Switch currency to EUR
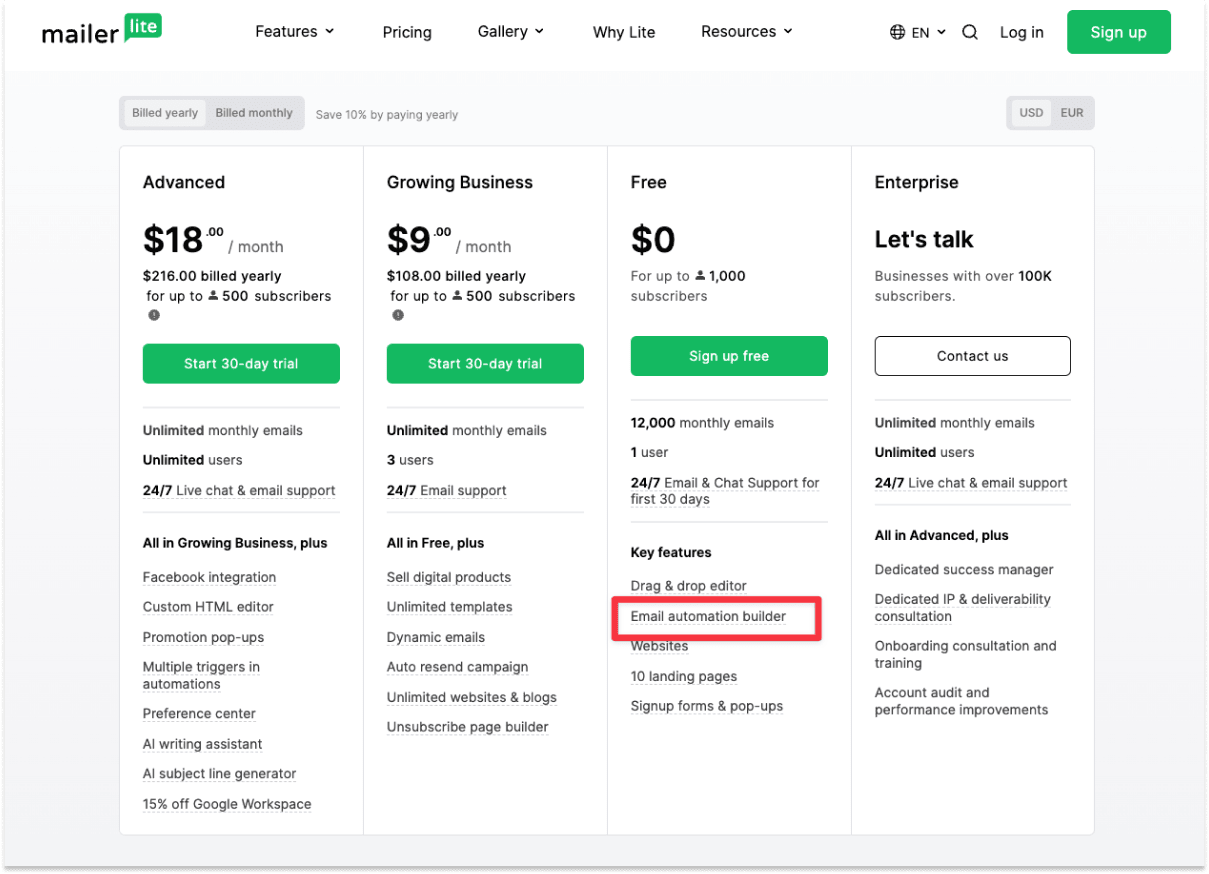The height and width of the screenshot is (874, 1209). 1071,112
